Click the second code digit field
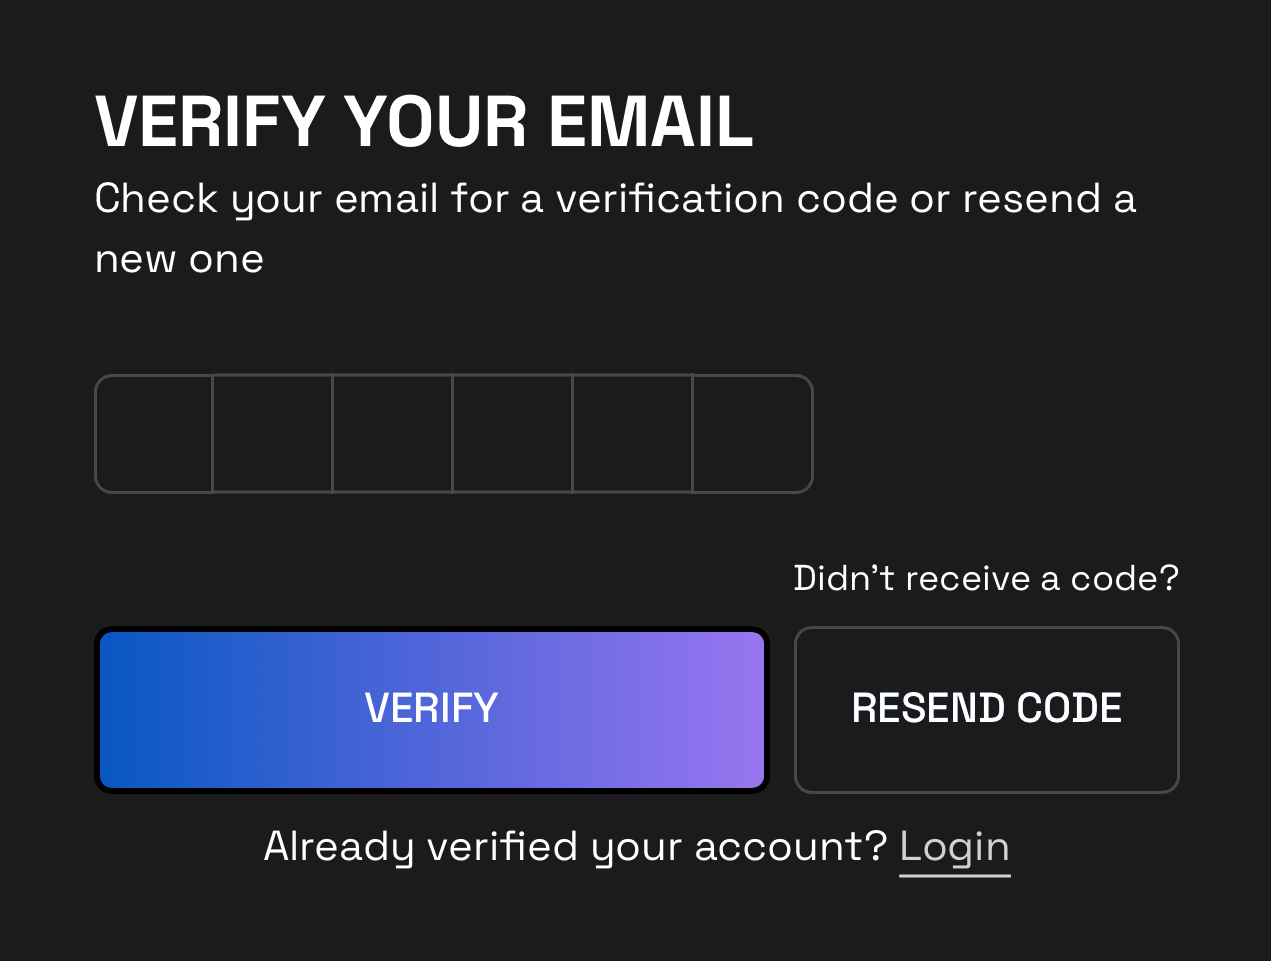Viewport: 1271px width, 961px height. tap(273, 433)
